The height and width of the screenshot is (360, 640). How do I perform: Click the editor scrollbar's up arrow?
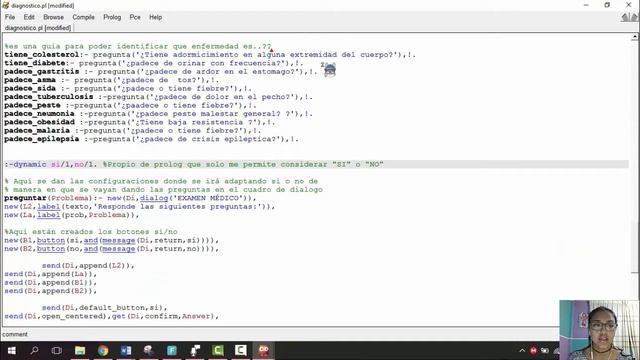(x=635, y=37)
